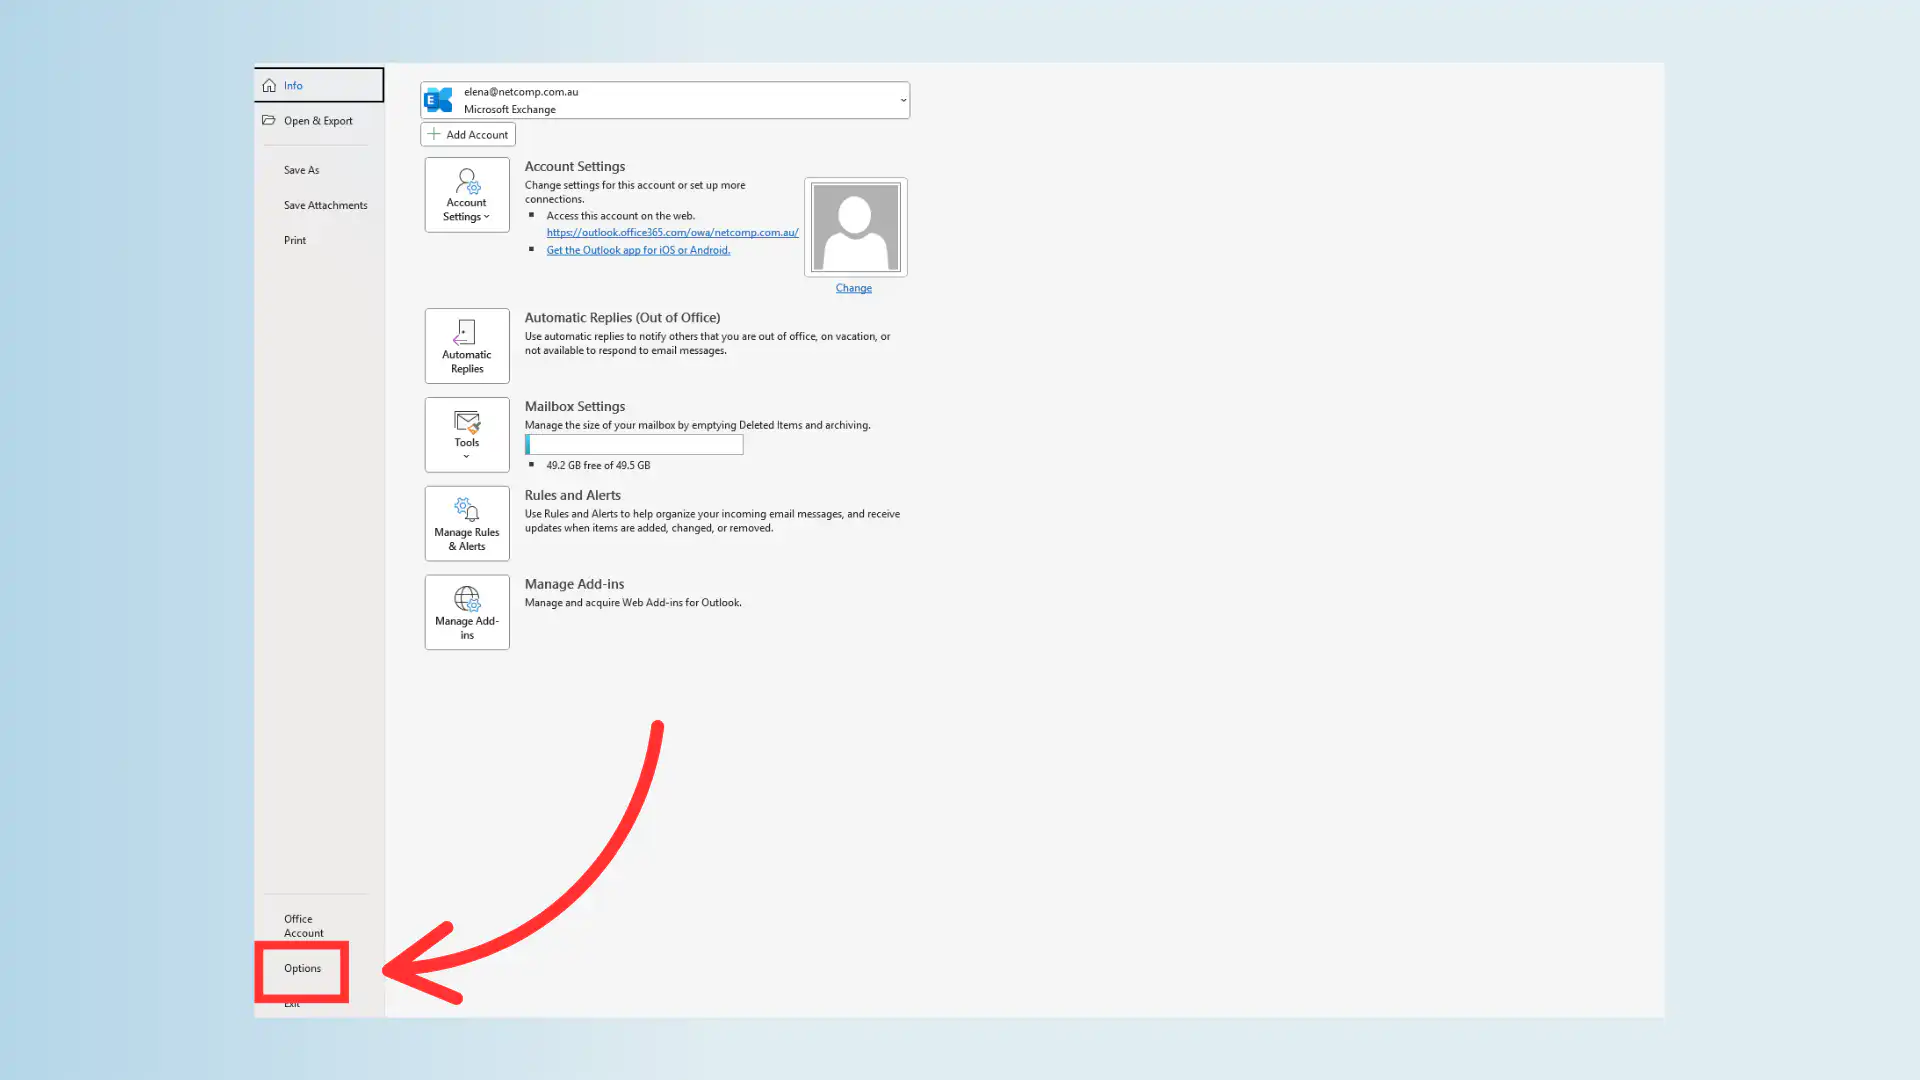
Task: Expand the Tools dropdown chevron
Action: [466, 455]
